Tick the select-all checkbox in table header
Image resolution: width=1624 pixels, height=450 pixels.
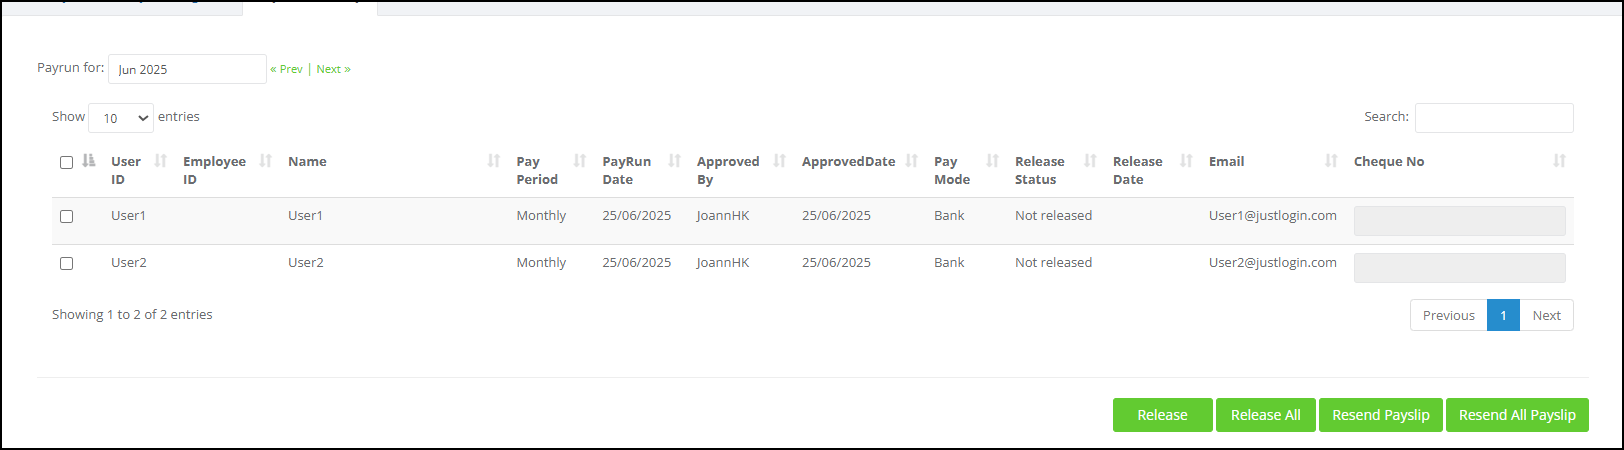click(x=66, y=162)
